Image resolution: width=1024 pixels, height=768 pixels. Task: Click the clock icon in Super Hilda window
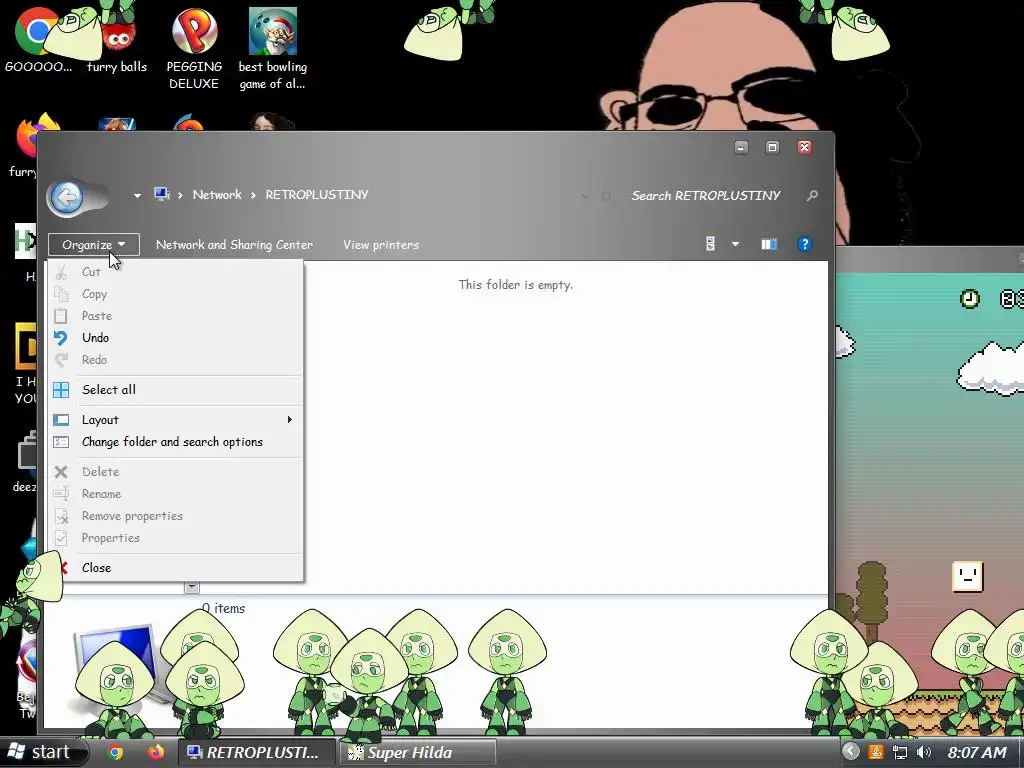point(970,299)
